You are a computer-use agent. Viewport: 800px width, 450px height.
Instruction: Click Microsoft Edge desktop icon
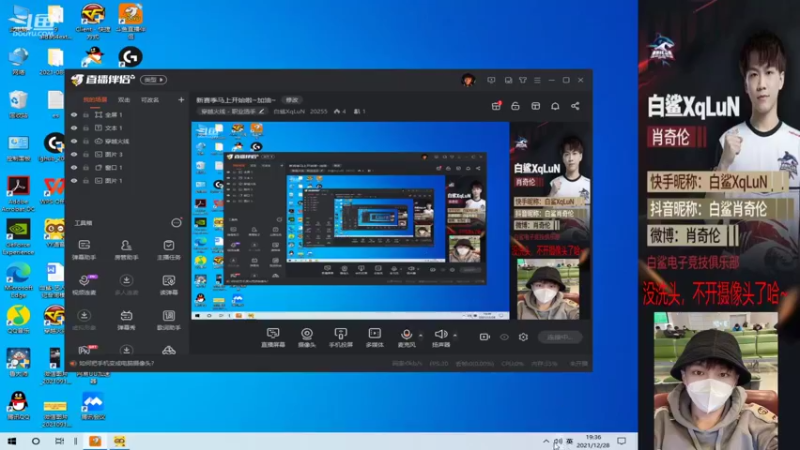click(x=18, y=281)
